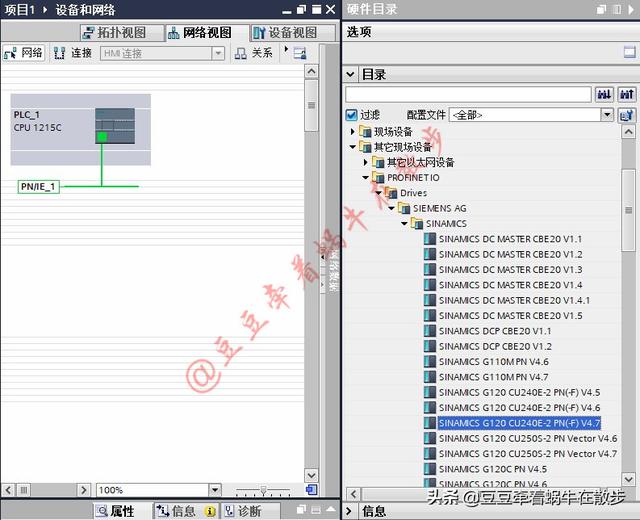Click the icon at right of 选项 panel

(x=629, y=52)
